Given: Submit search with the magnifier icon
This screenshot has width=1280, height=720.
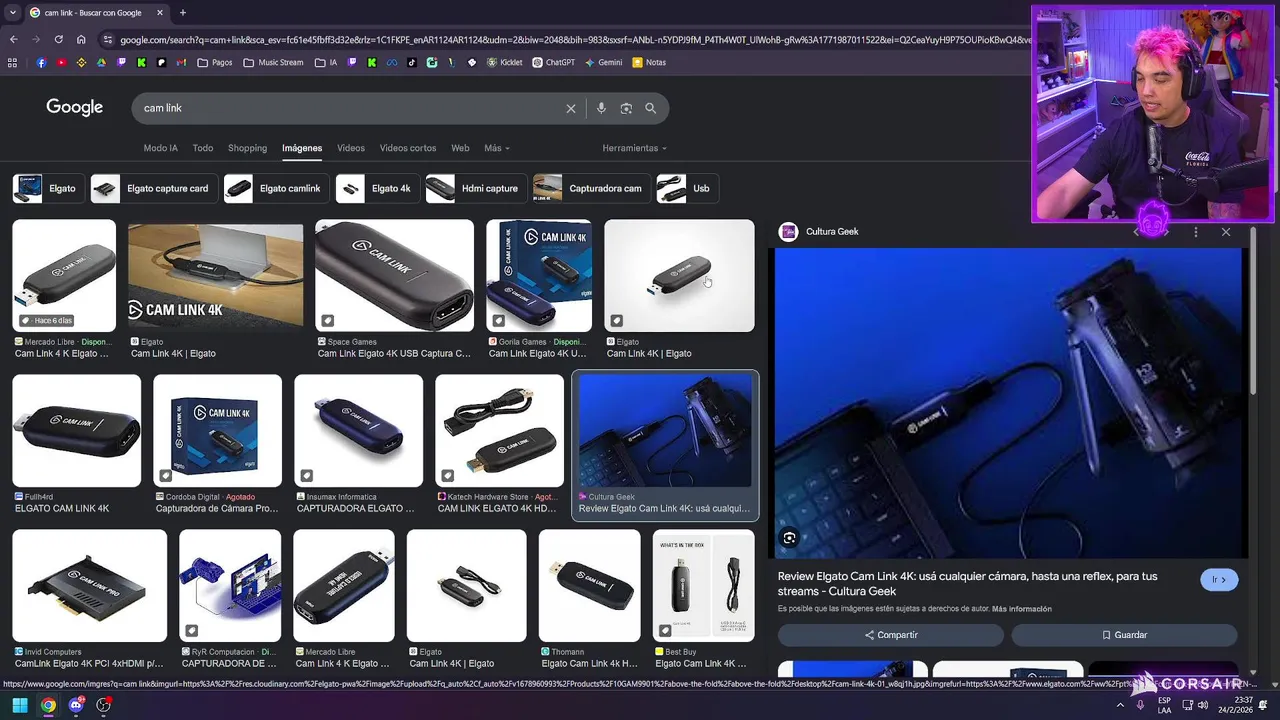Looking at the screenshot, I should [651, 108].
